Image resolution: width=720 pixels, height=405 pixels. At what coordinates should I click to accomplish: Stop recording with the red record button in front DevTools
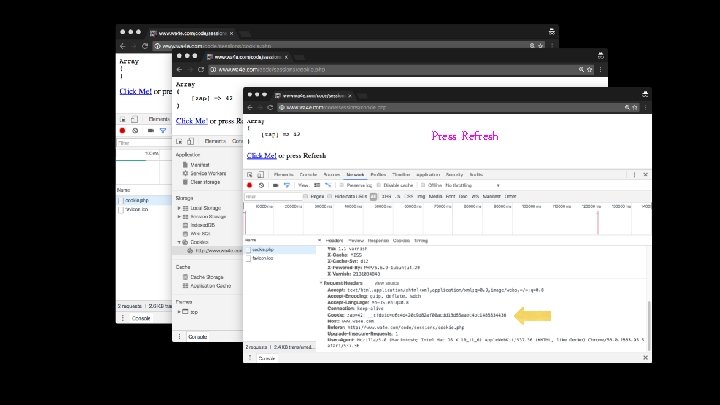(250, 186)
